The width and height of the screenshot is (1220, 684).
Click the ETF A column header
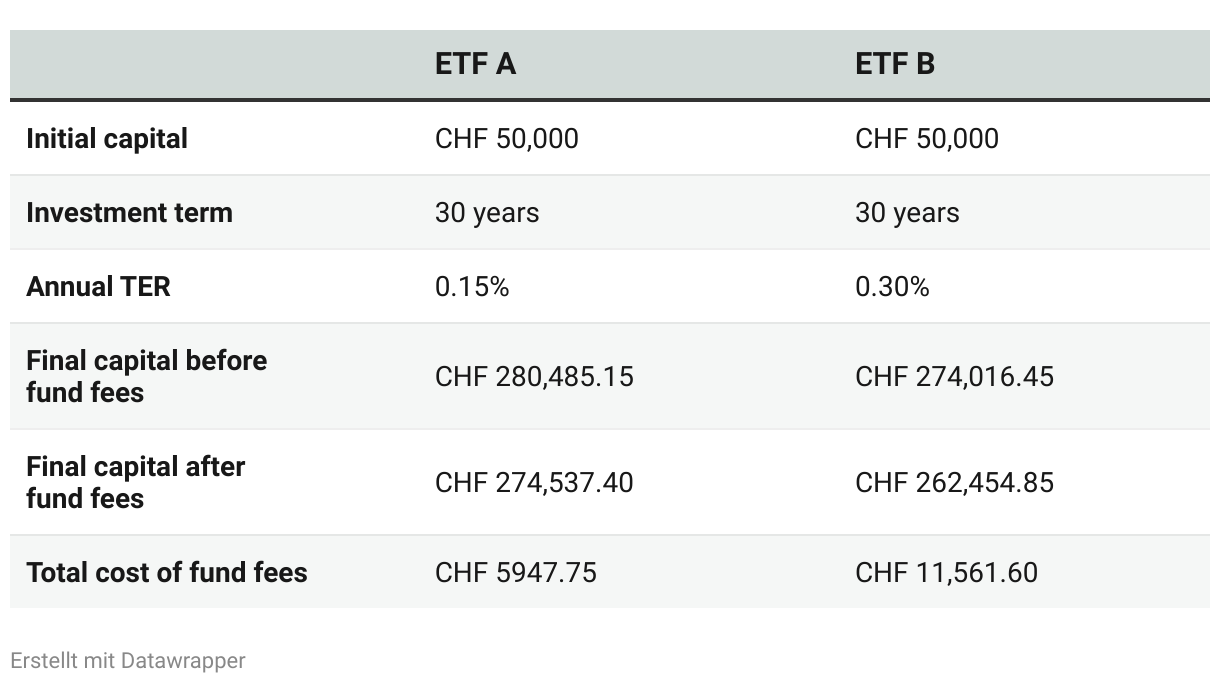click(x=475, y=64)
